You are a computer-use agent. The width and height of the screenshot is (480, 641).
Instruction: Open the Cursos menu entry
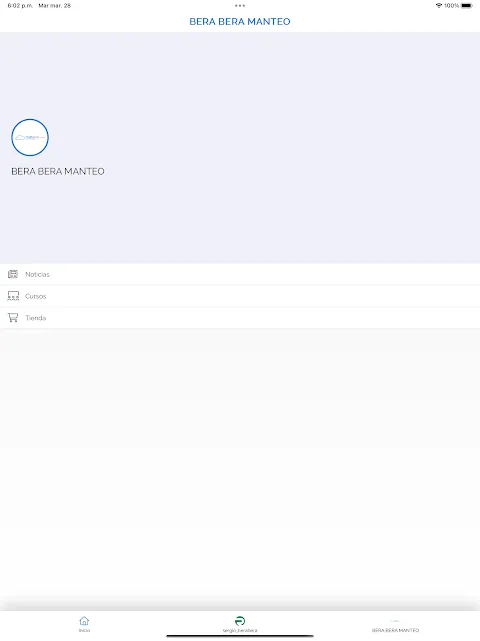click(240, 296)
